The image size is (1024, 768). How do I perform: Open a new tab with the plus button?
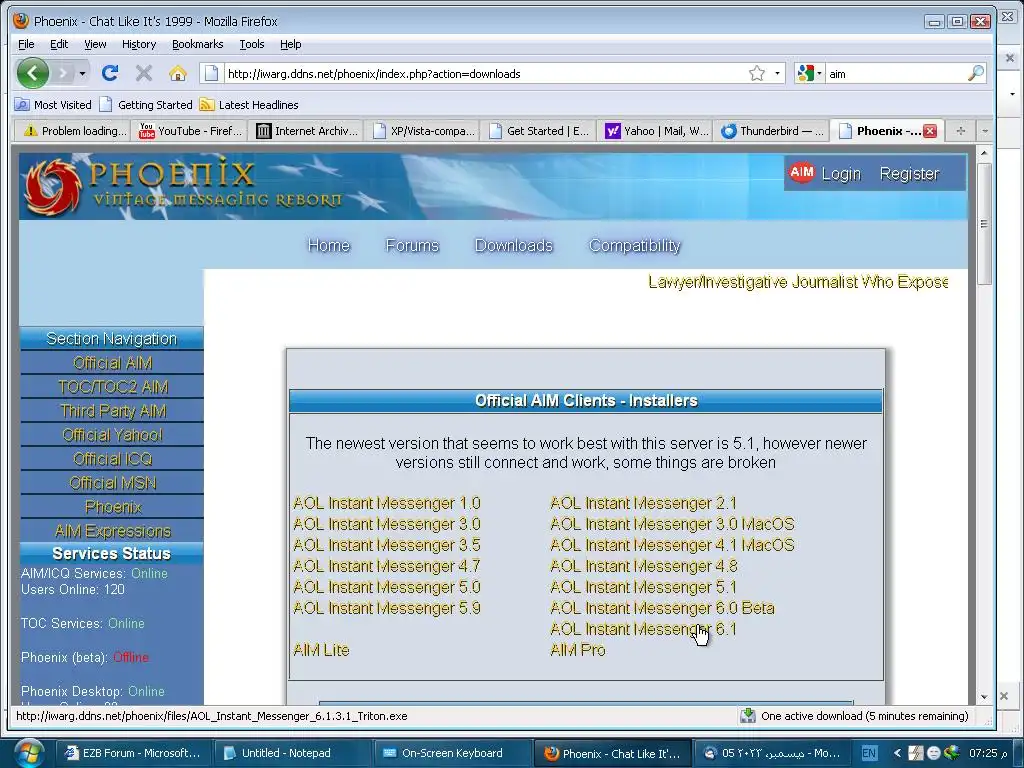pyautogui.click(x=960, y=131)
